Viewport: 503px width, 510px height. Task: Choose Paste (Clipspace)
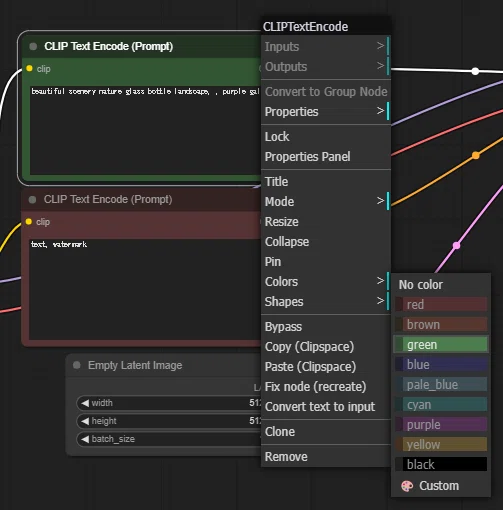(x=326, y=366)
